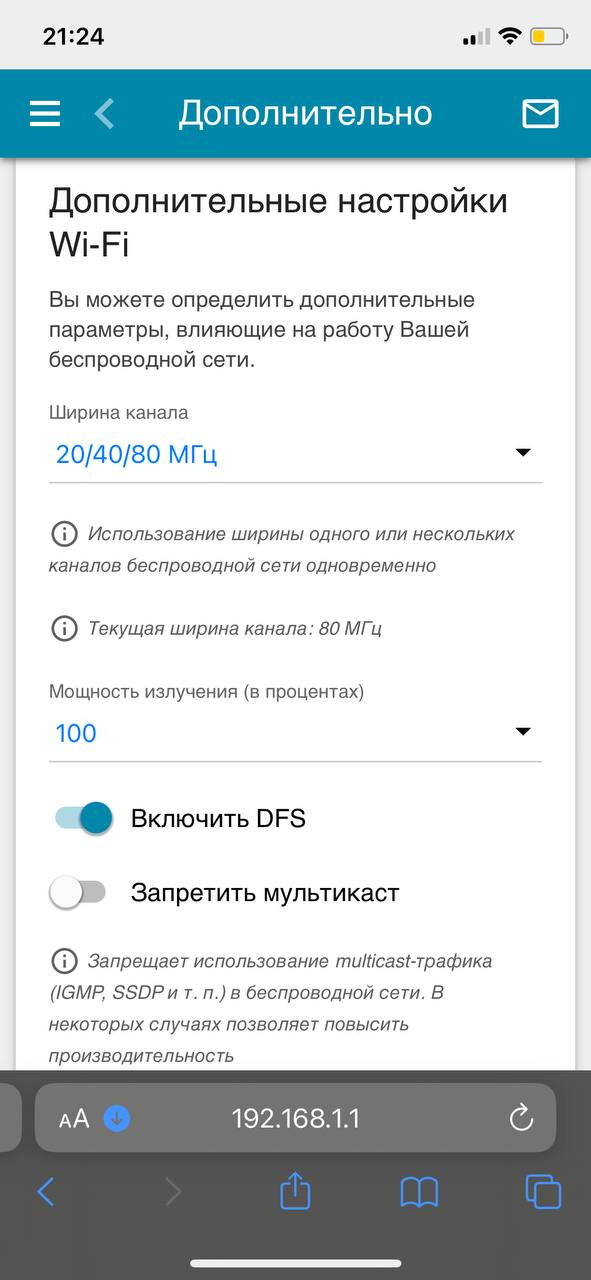Tap Safari's blue download arrow icon
Screen dimensions: 591x1280
click(117, 1119)
